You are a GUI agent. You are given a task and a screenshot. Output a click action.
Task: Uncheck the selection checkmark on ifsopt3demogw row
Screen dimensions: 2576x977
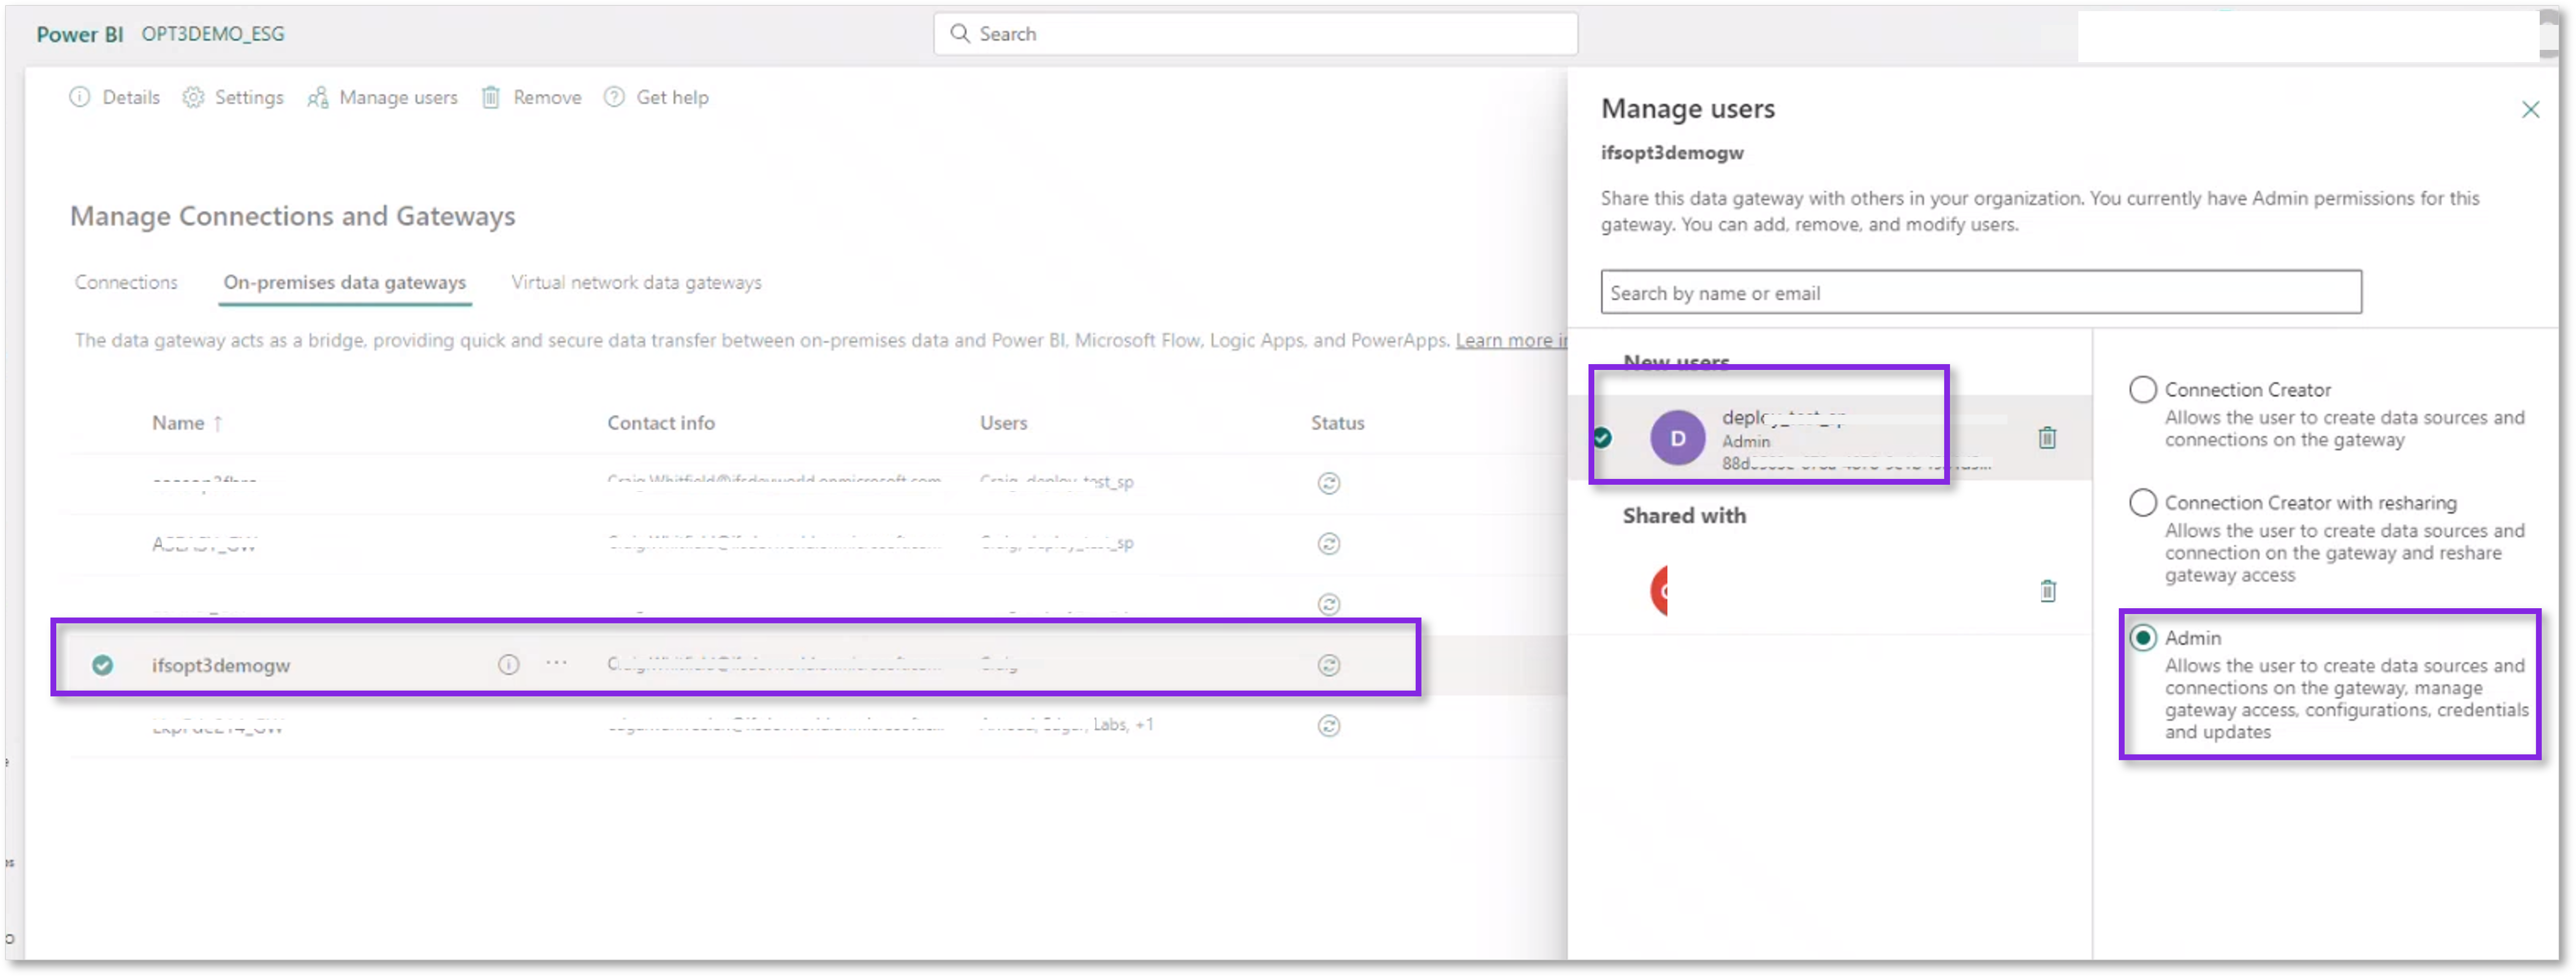click(103, 665)
